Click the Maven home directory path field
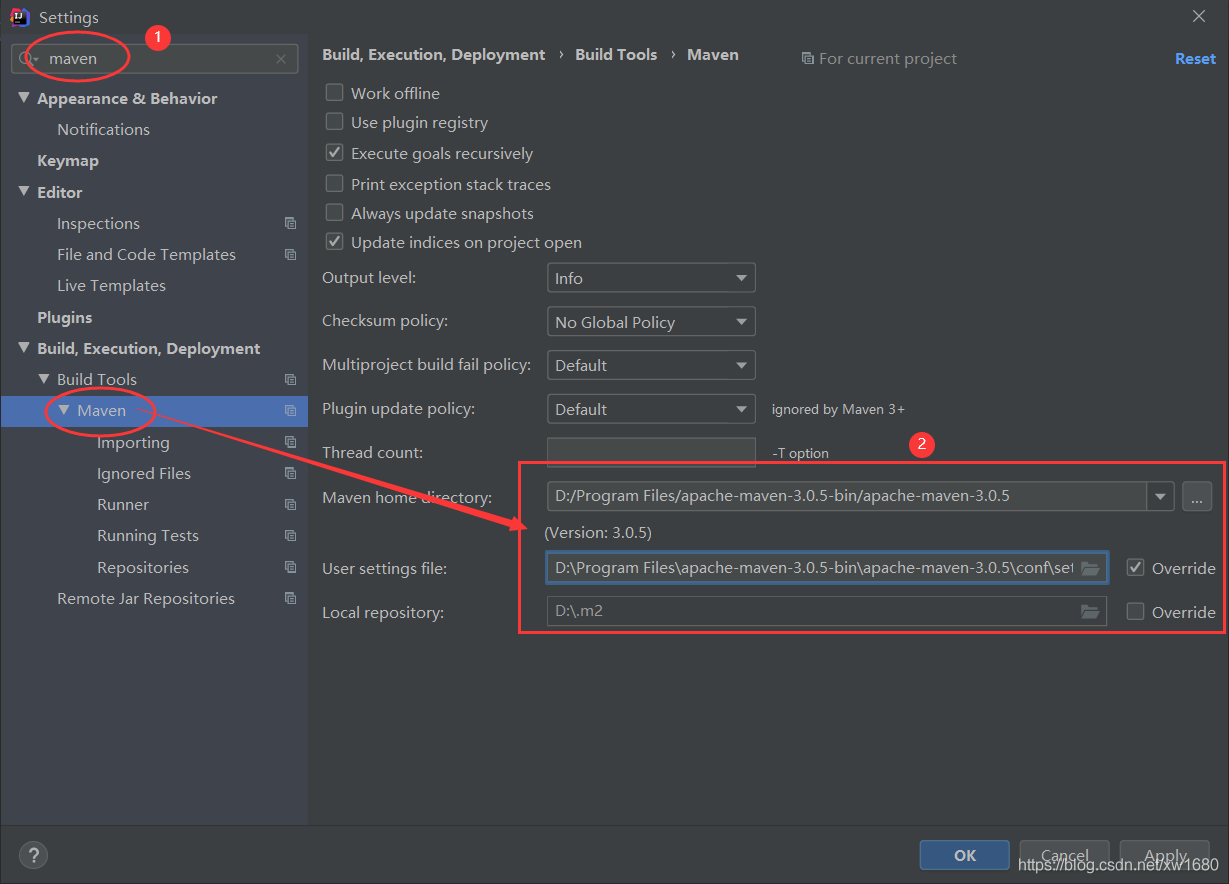 click(x=847, y=496)
